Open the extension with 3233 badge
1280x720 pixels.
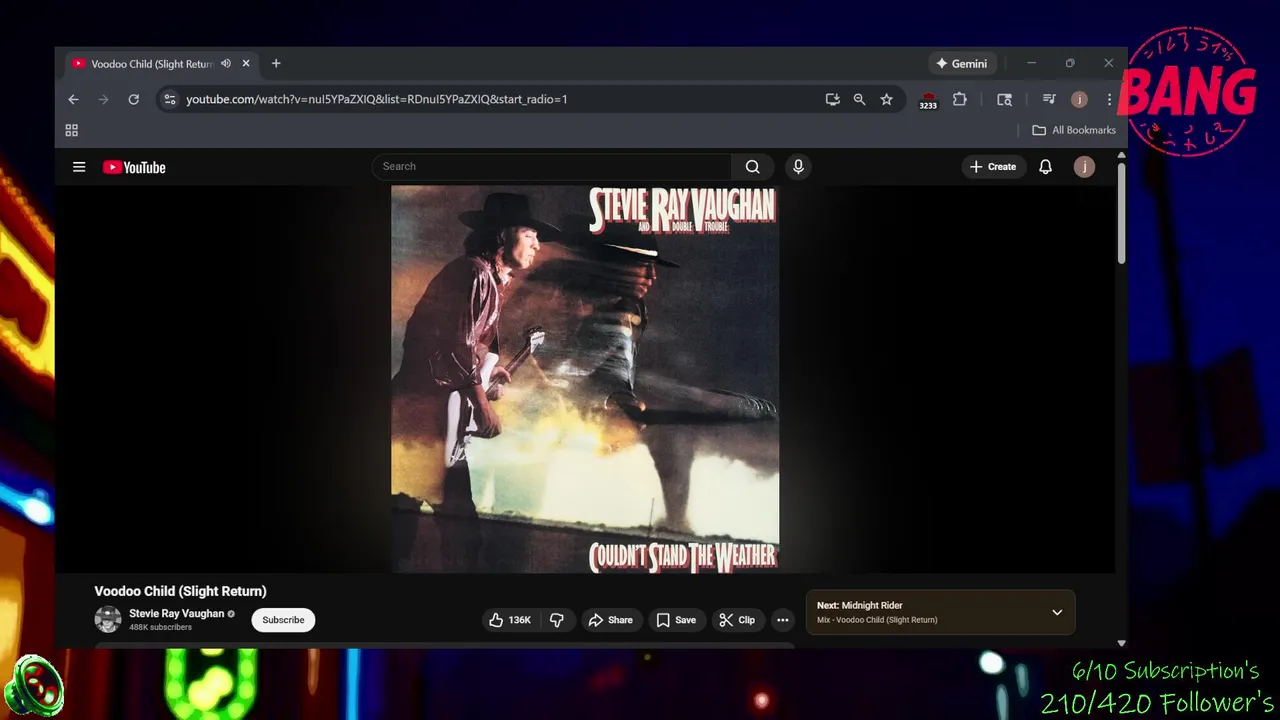coord(928,100)
